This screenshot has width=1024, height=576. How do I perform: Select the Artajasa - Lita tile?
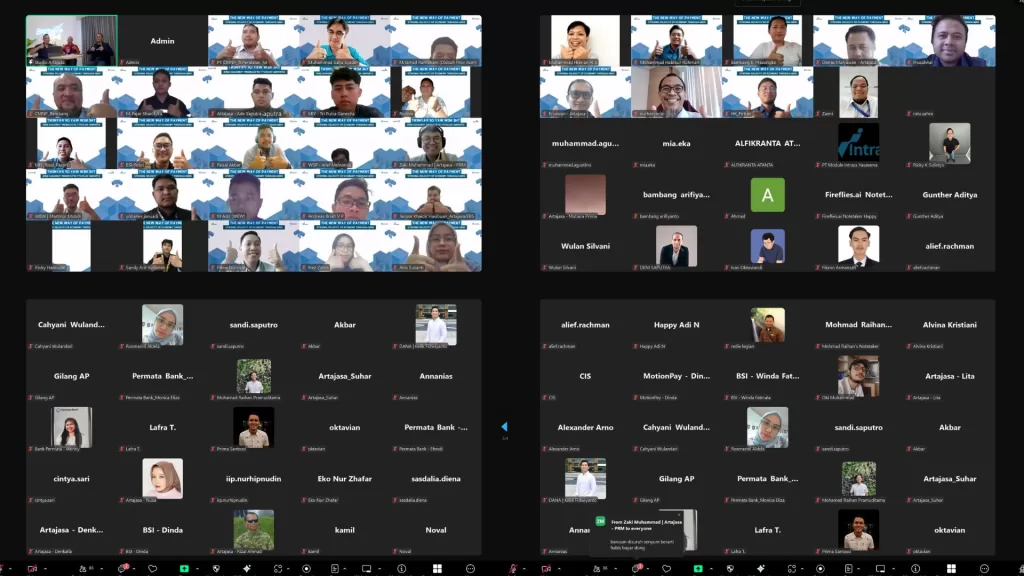pos(950,376)
